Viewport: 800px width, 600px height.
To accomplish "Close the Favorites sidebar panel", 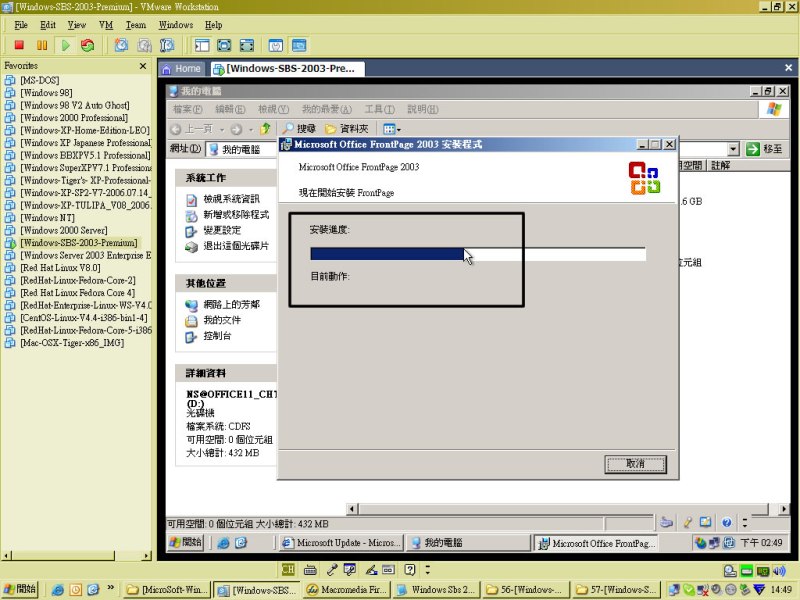I will point(143,66).
